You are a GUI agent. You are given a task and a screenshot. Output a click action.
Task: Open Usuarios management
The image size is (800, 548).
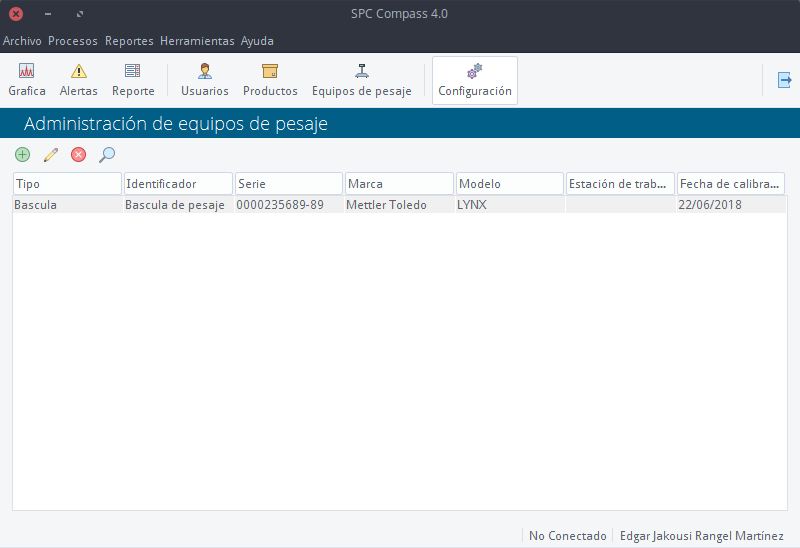205,80
